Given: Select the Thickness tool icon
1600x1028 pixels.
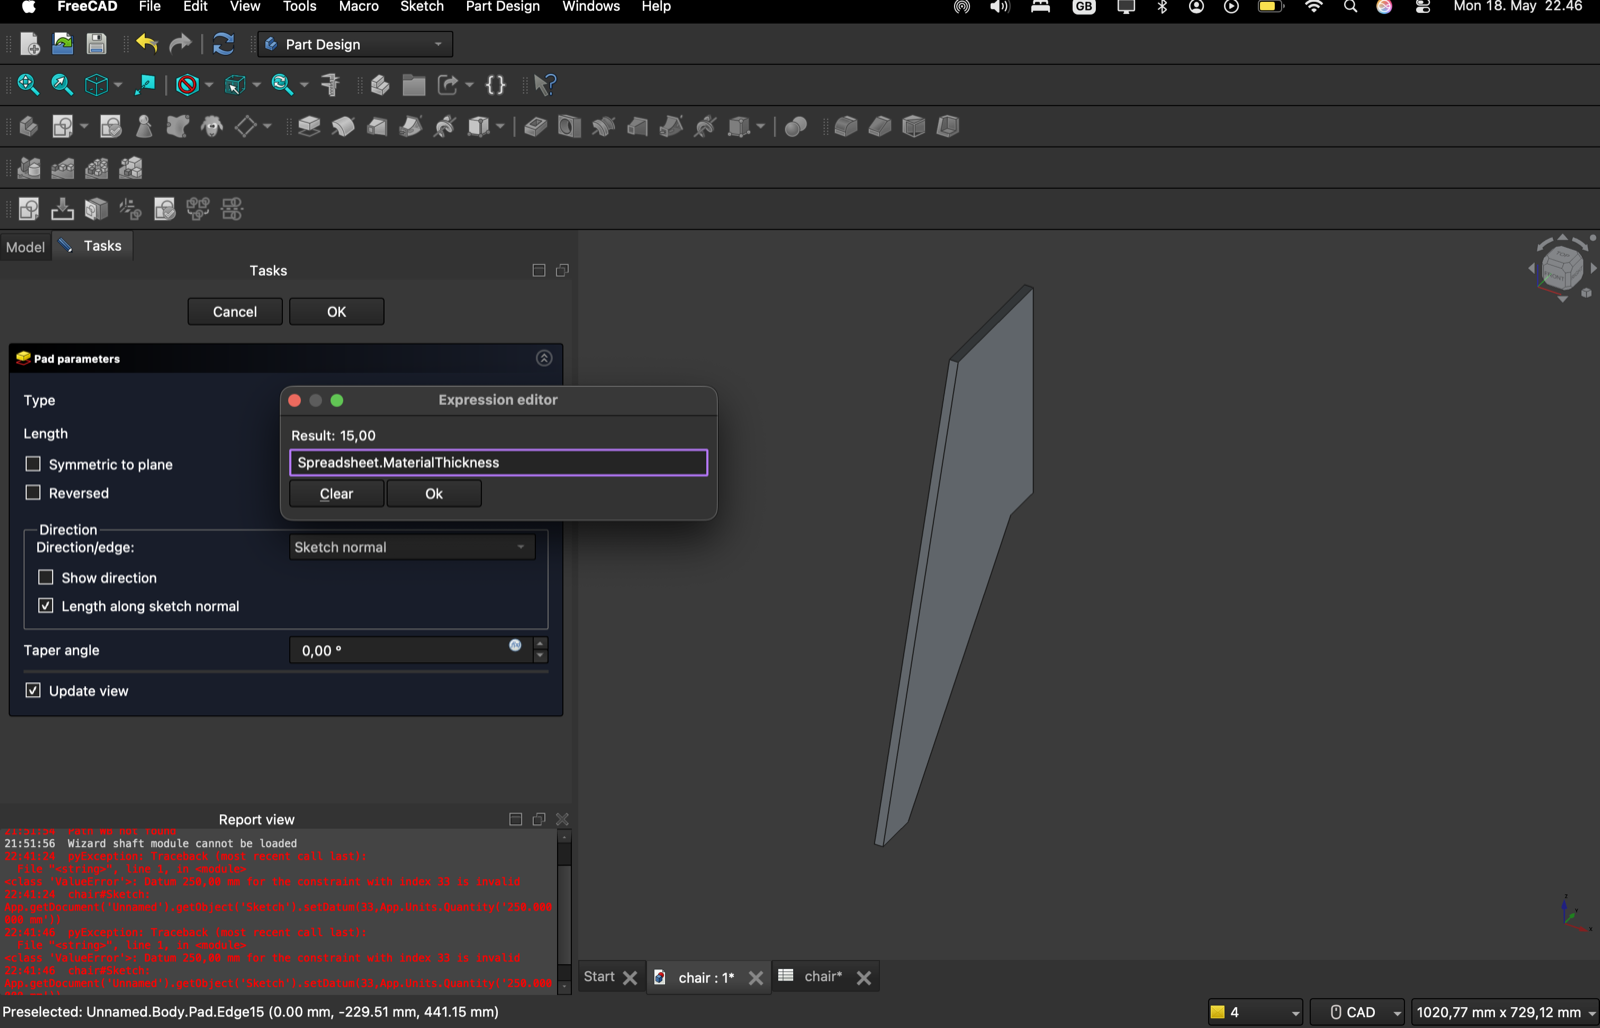Looking at the screenshot, I should [x=948, y=126].
